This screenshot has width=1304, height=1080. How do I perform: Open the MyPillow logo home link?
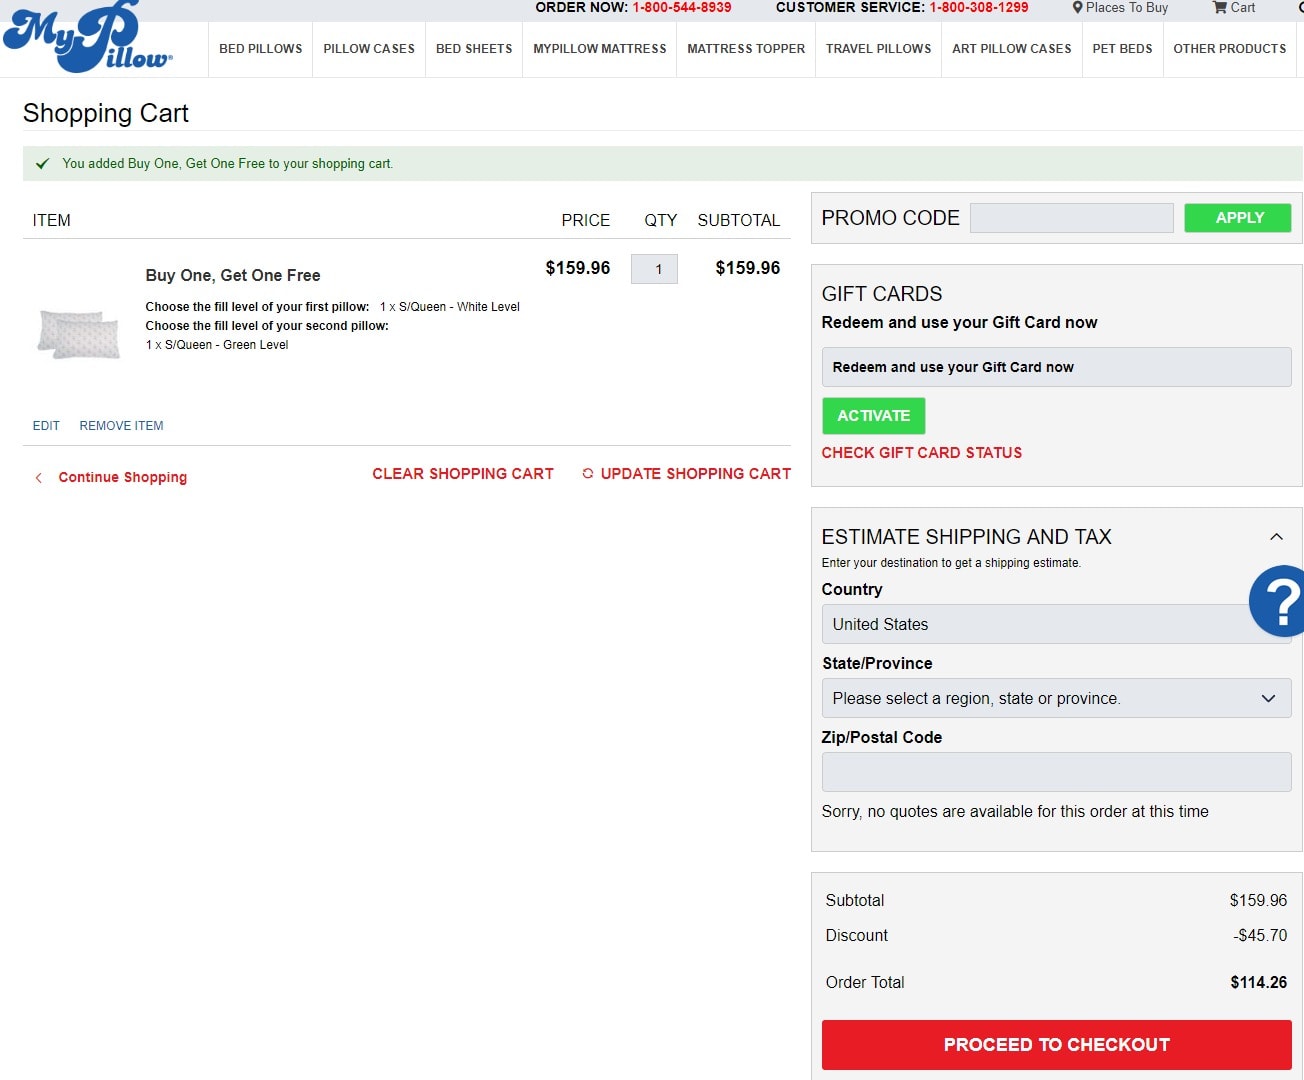(88, 37)
